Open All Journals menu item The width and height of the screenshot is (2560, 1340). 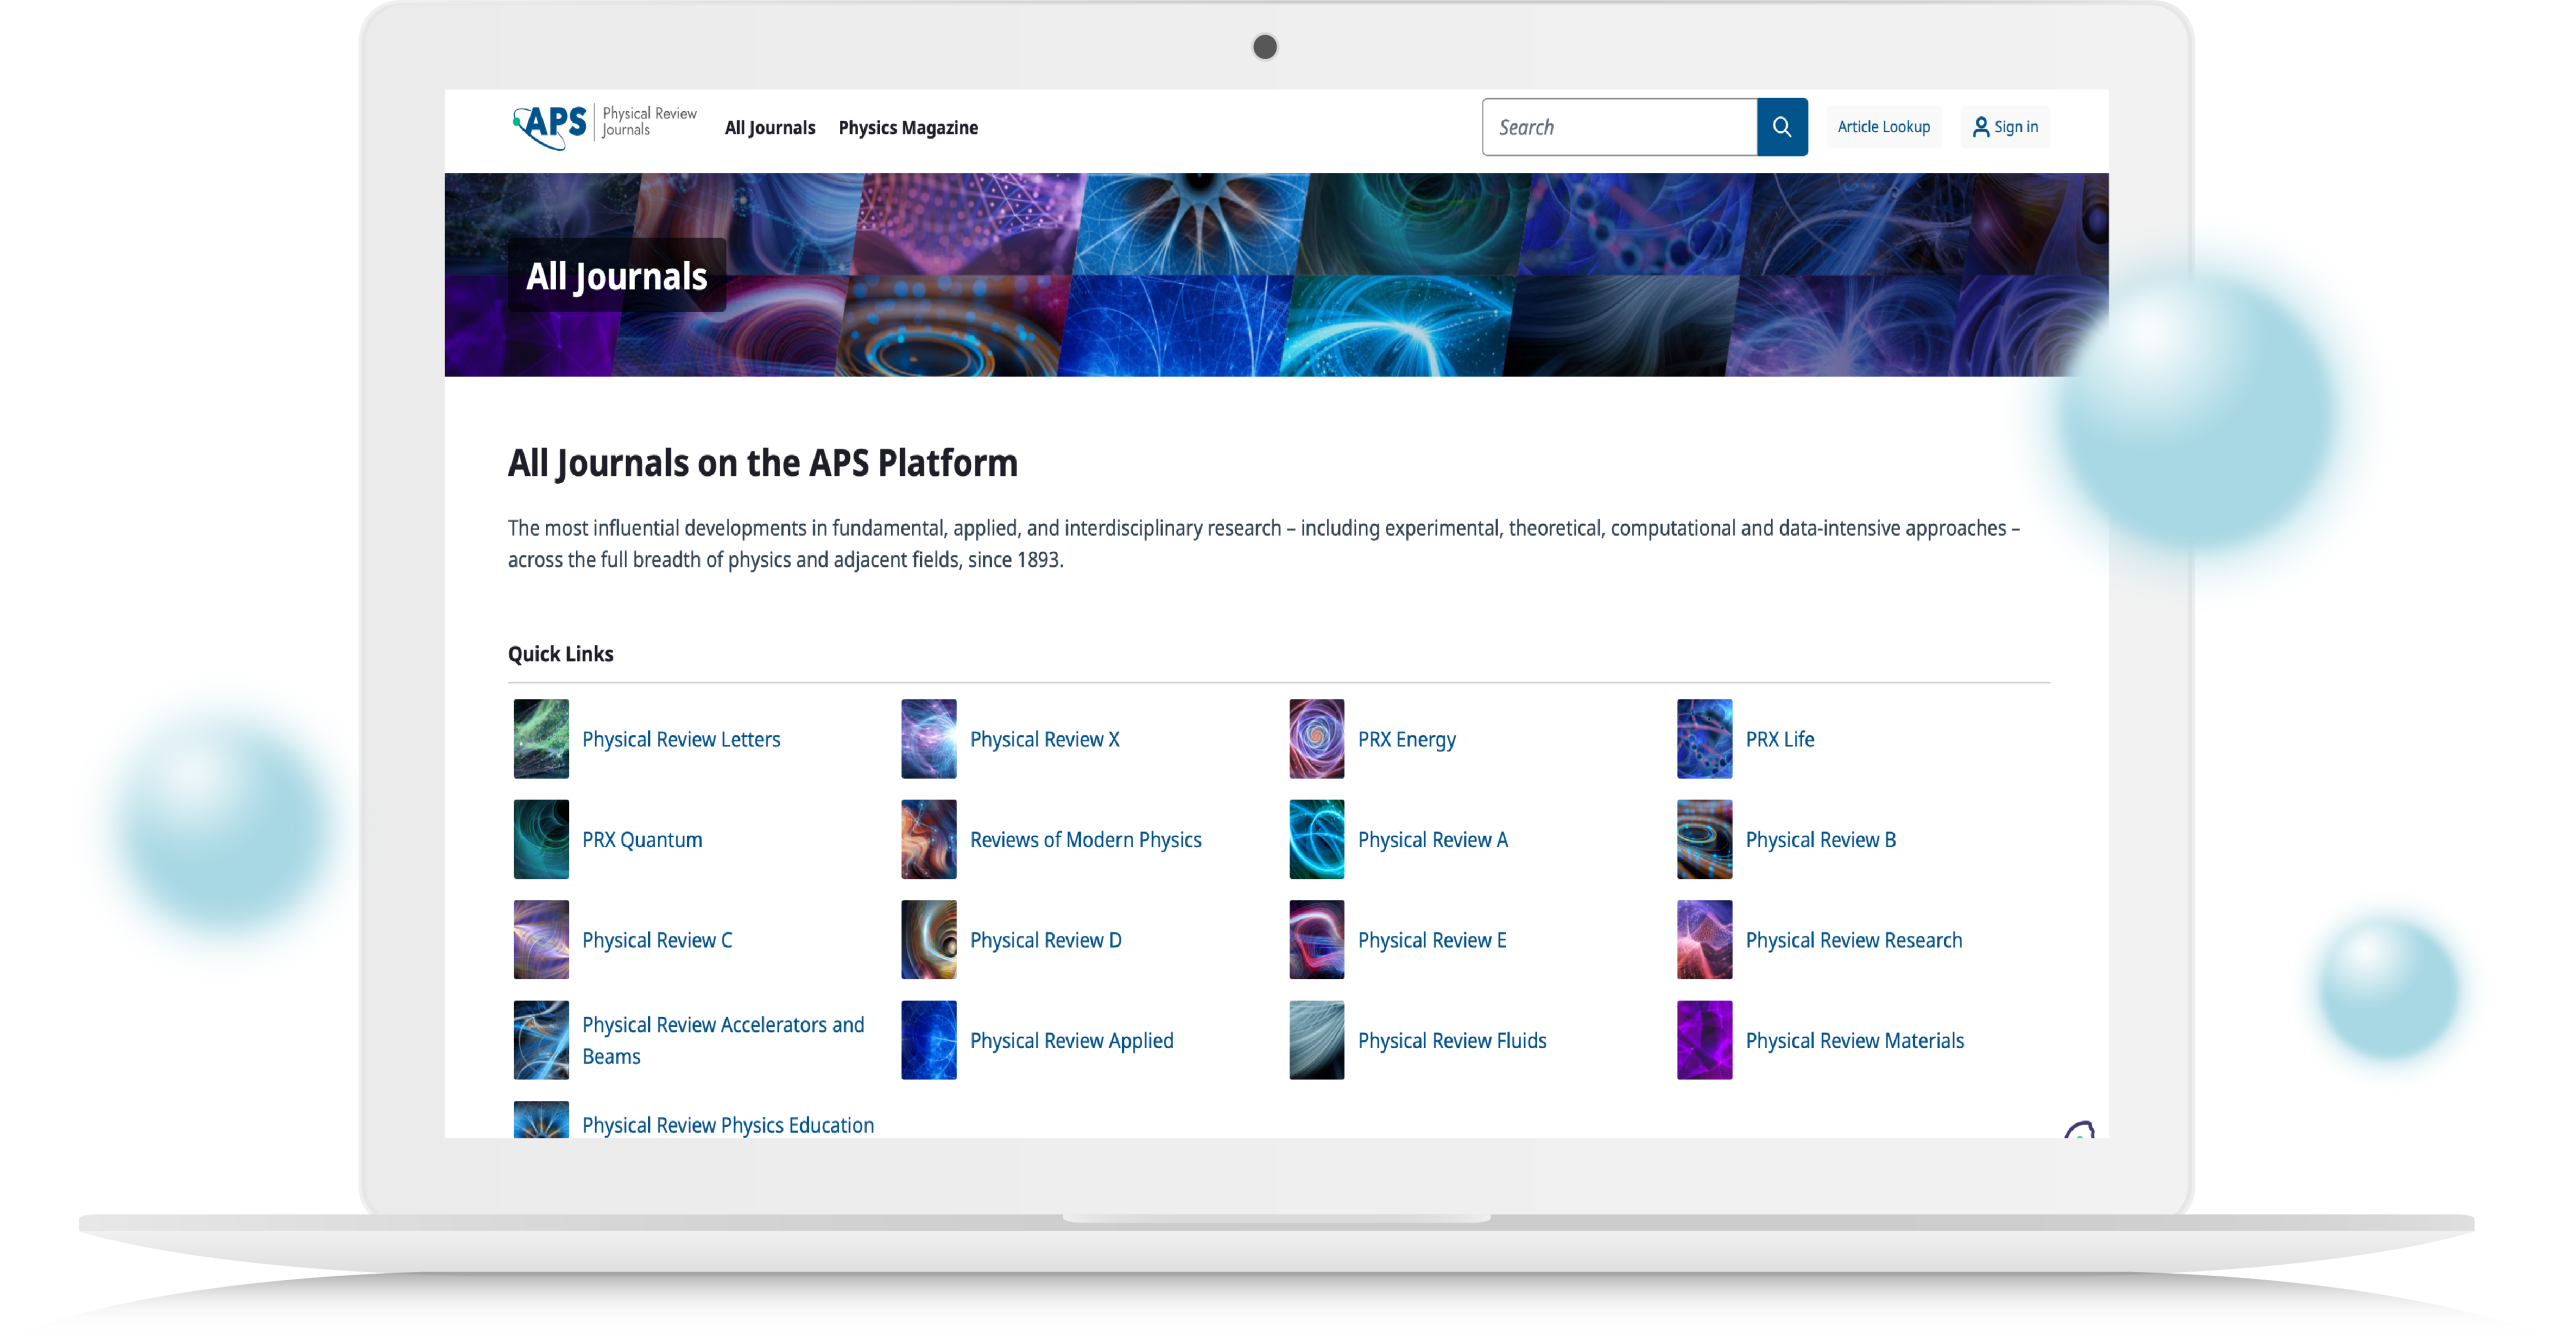(770, 128)
